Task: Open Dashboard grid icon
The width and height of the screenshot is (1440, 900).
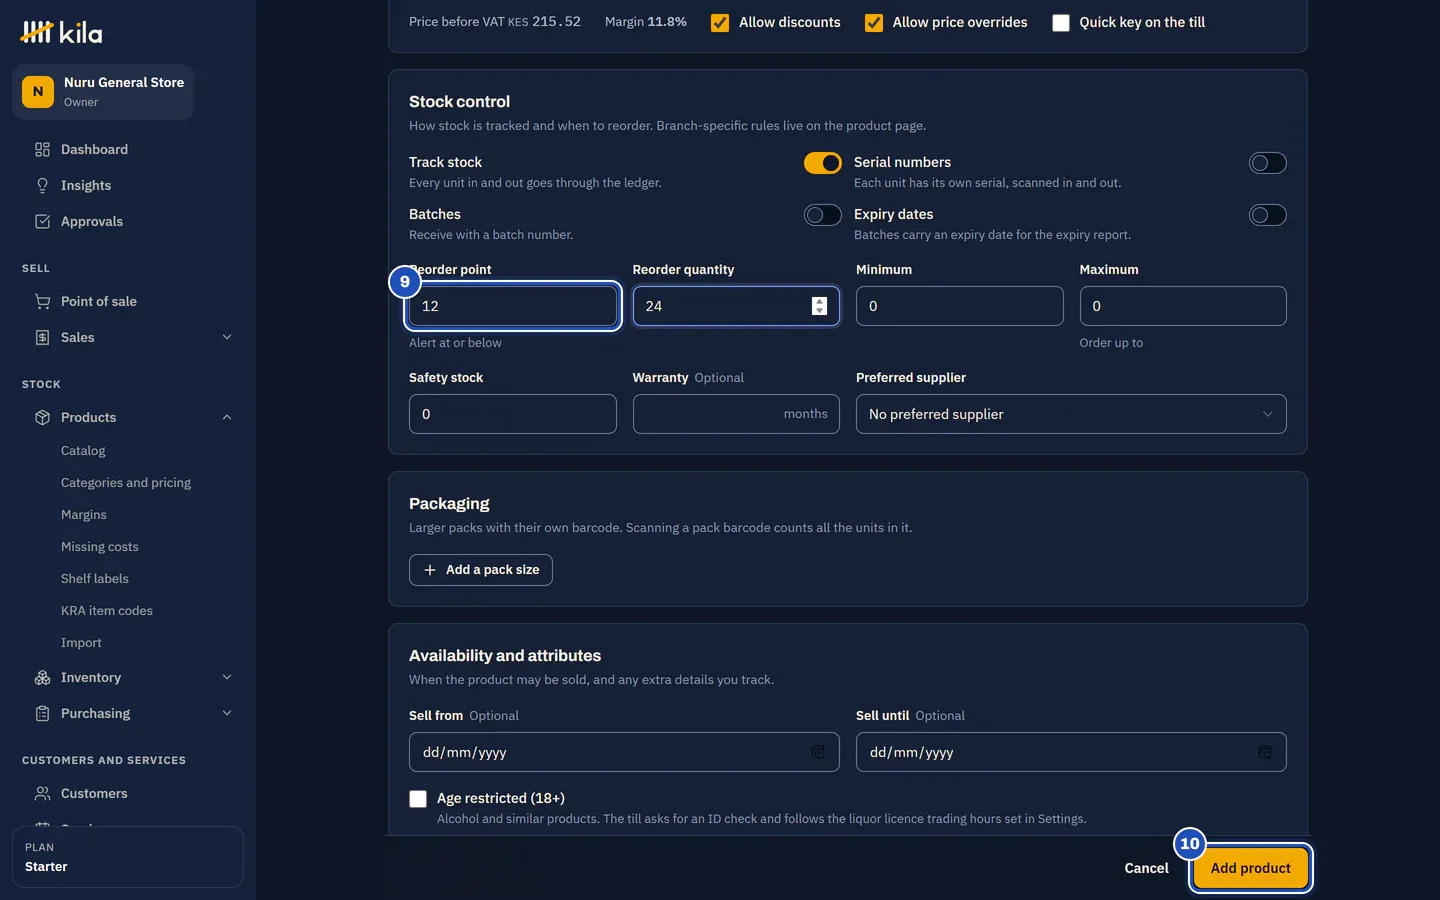Action: (42, 149)
